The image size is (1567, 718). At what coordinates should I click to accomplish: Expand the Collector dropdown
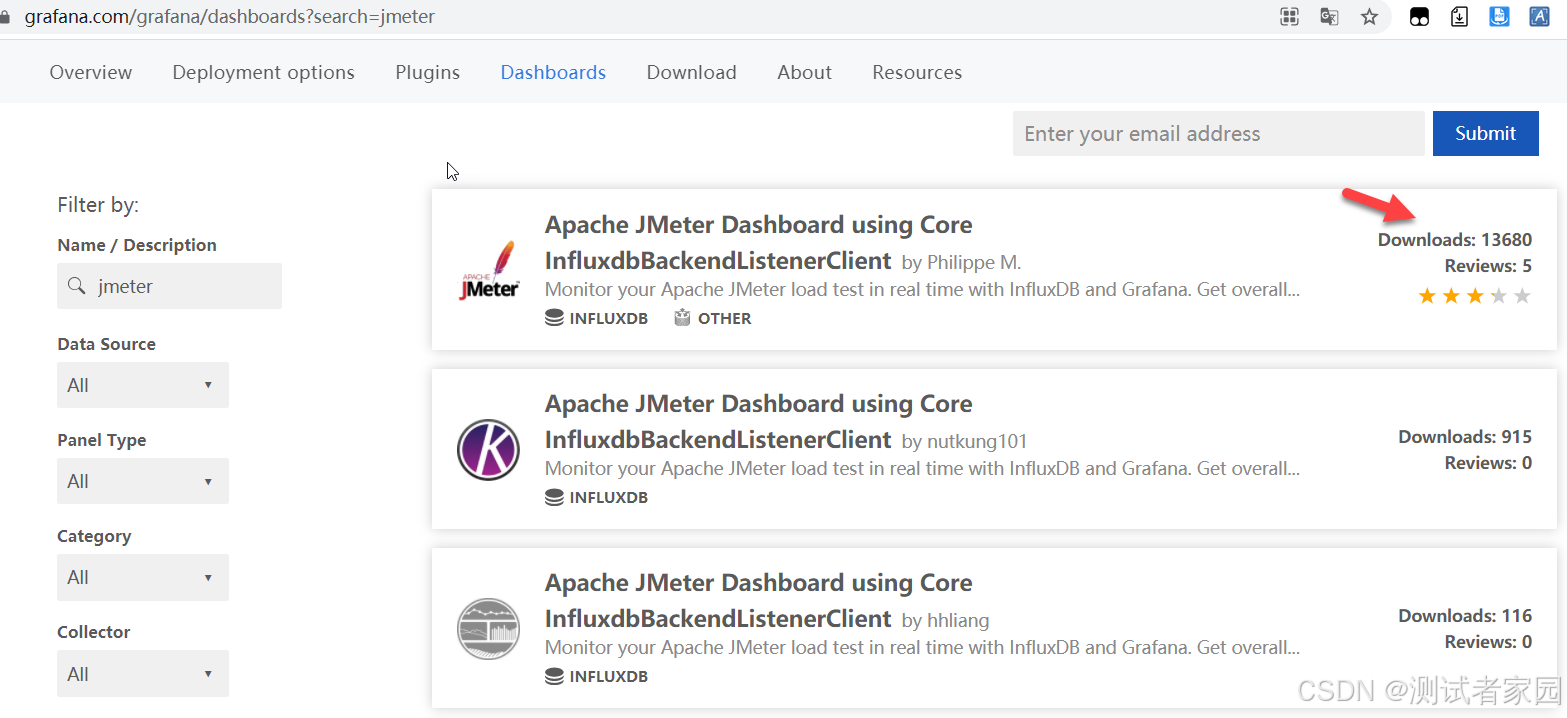pos(143,674)
